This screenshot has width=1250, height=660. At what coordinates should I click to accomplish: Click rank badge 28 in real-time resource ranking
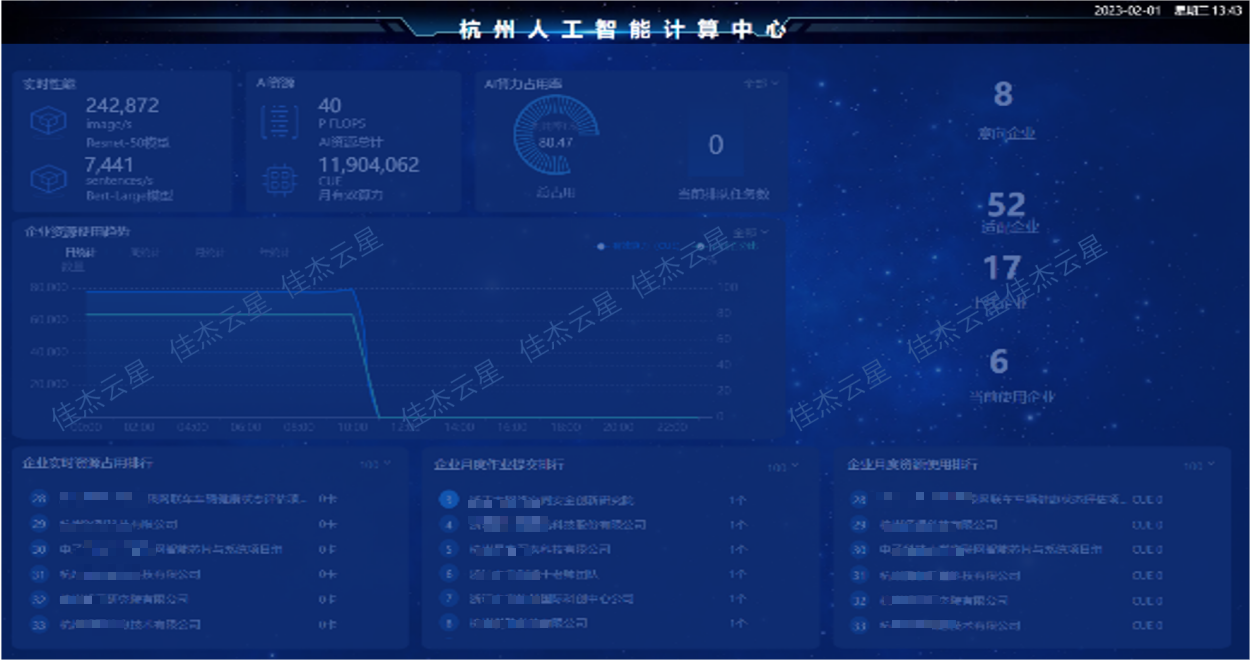click(x=40, y=498)
